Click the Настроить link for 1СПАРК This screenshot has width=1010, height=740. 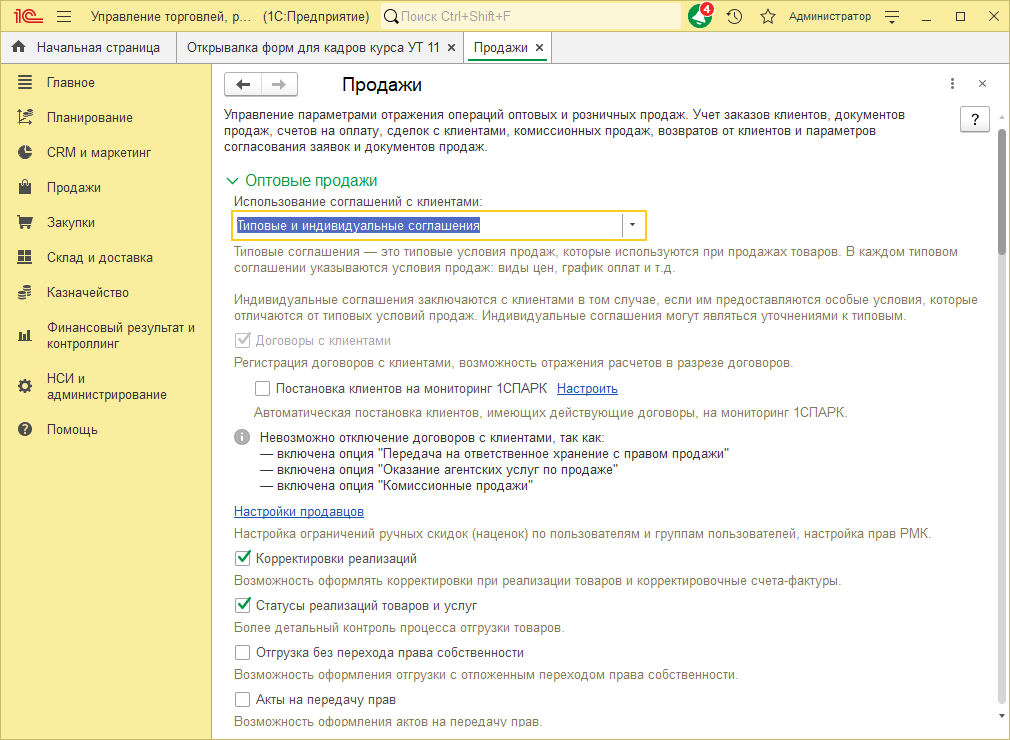tap(587, 388)
